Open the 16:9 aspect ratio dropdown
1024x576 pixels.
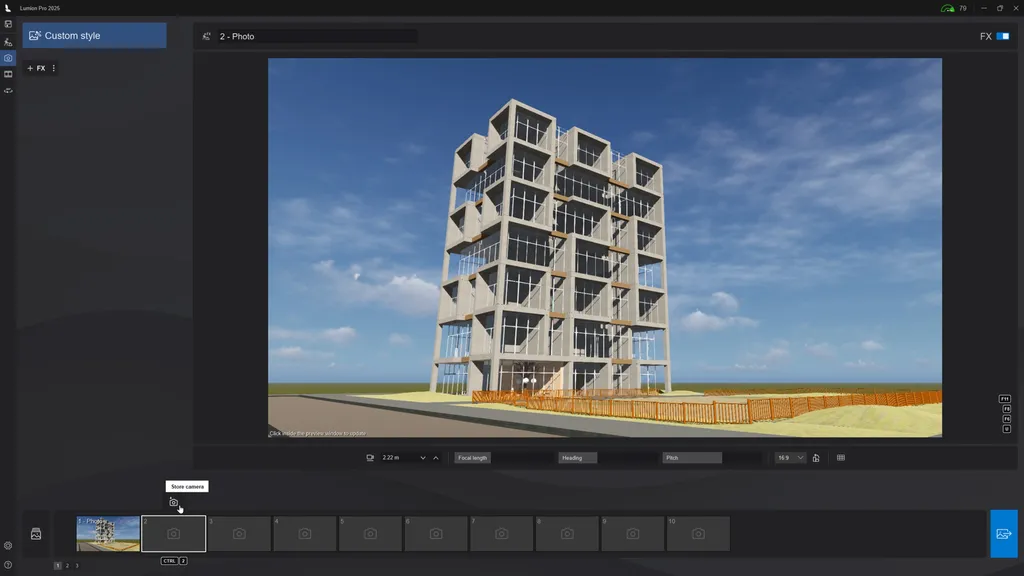click(790, 457)
